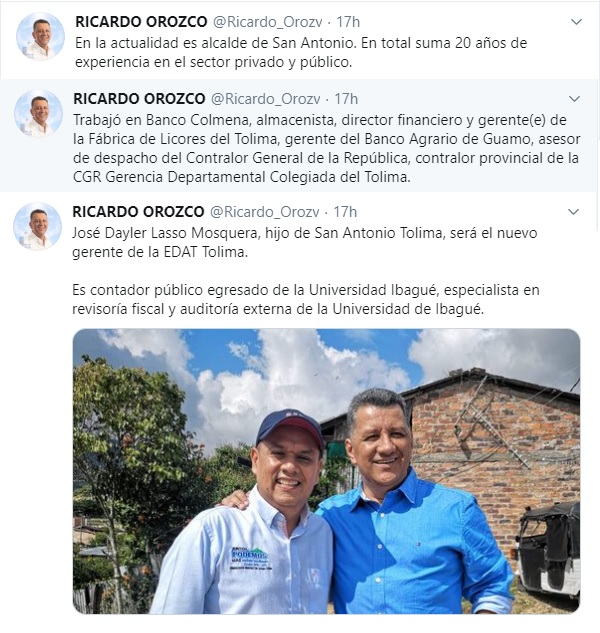Click @Ricardo_Orozv handle in first tweet
The height and width of the screenshot is (633, 600).
(267, 22)
